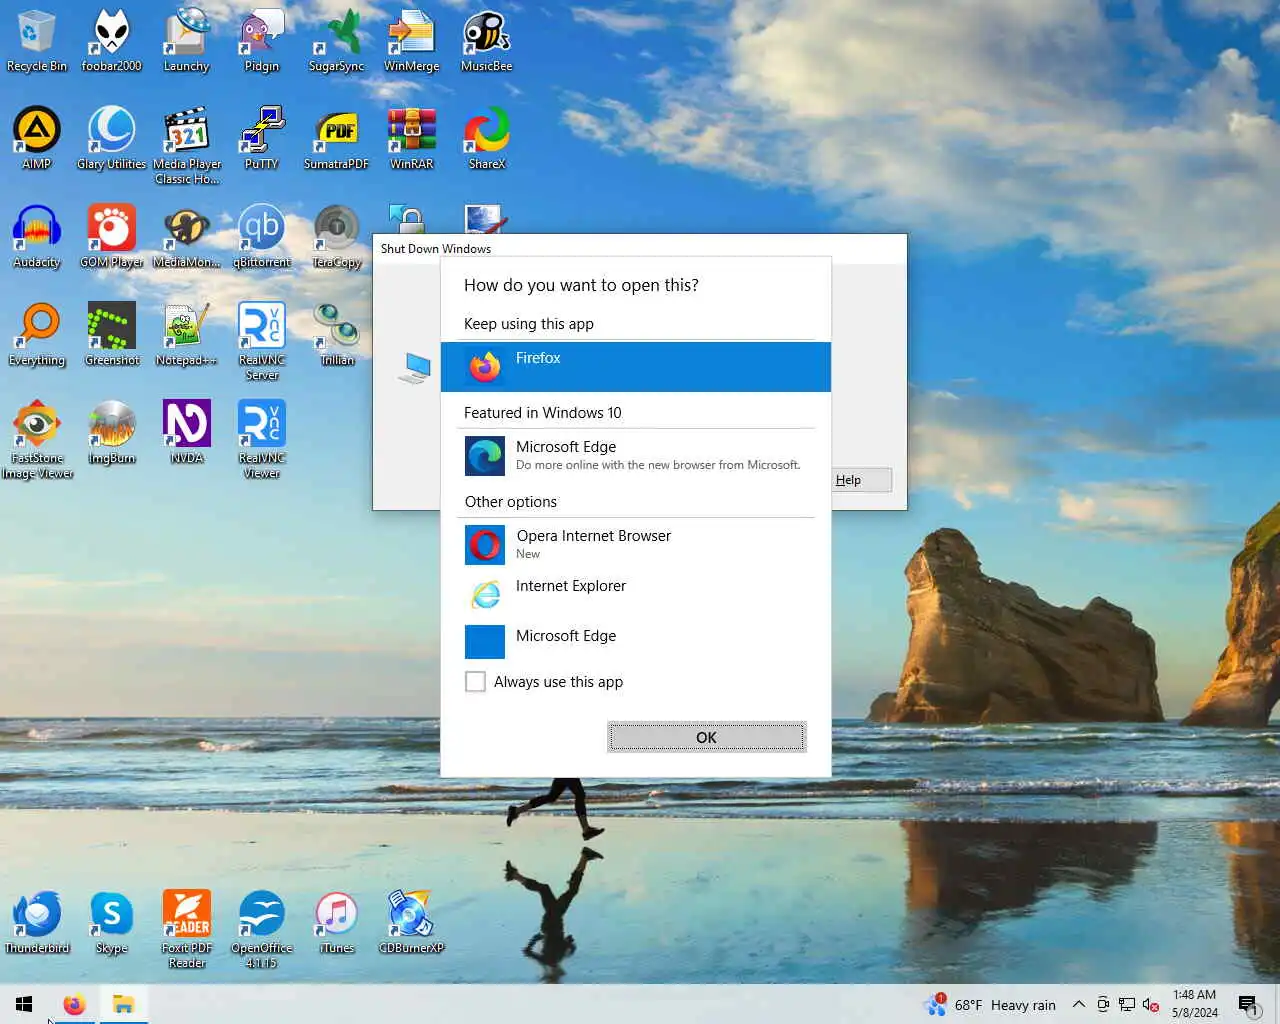Select the MusicBee desktop icon
This screenshot has height=1024, width=1280.
(x=486, y=40)
